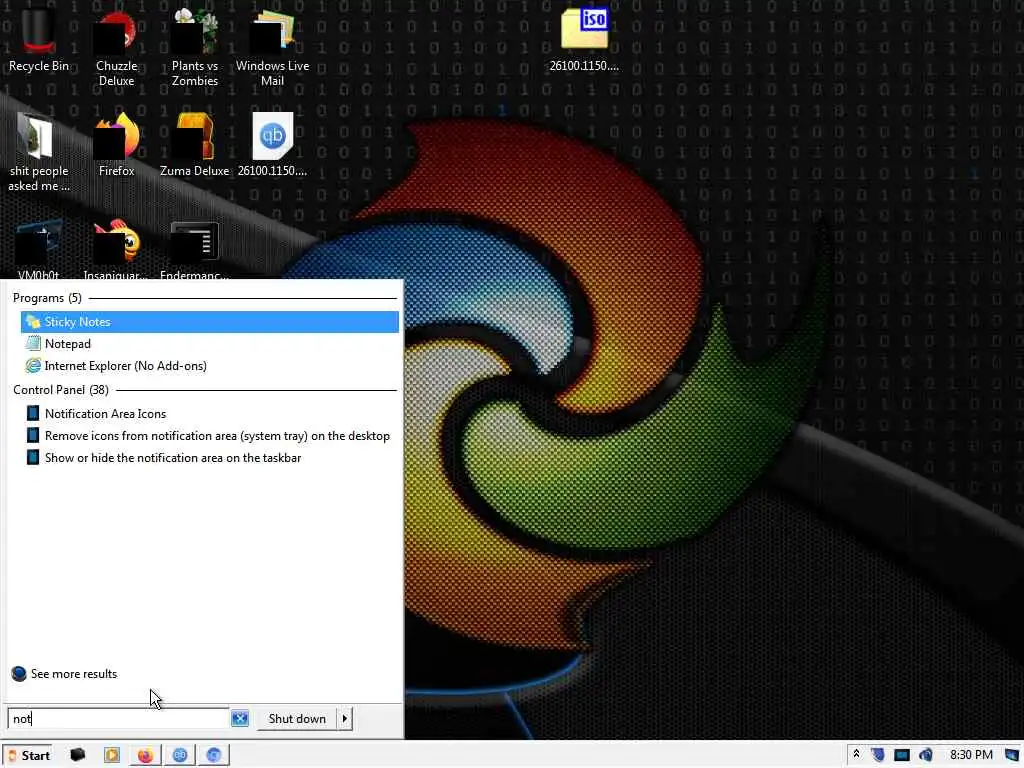The height and width of the screenshot is (768, 1024).
Task: Click the shield tray icon
Action: pos(878,755)
